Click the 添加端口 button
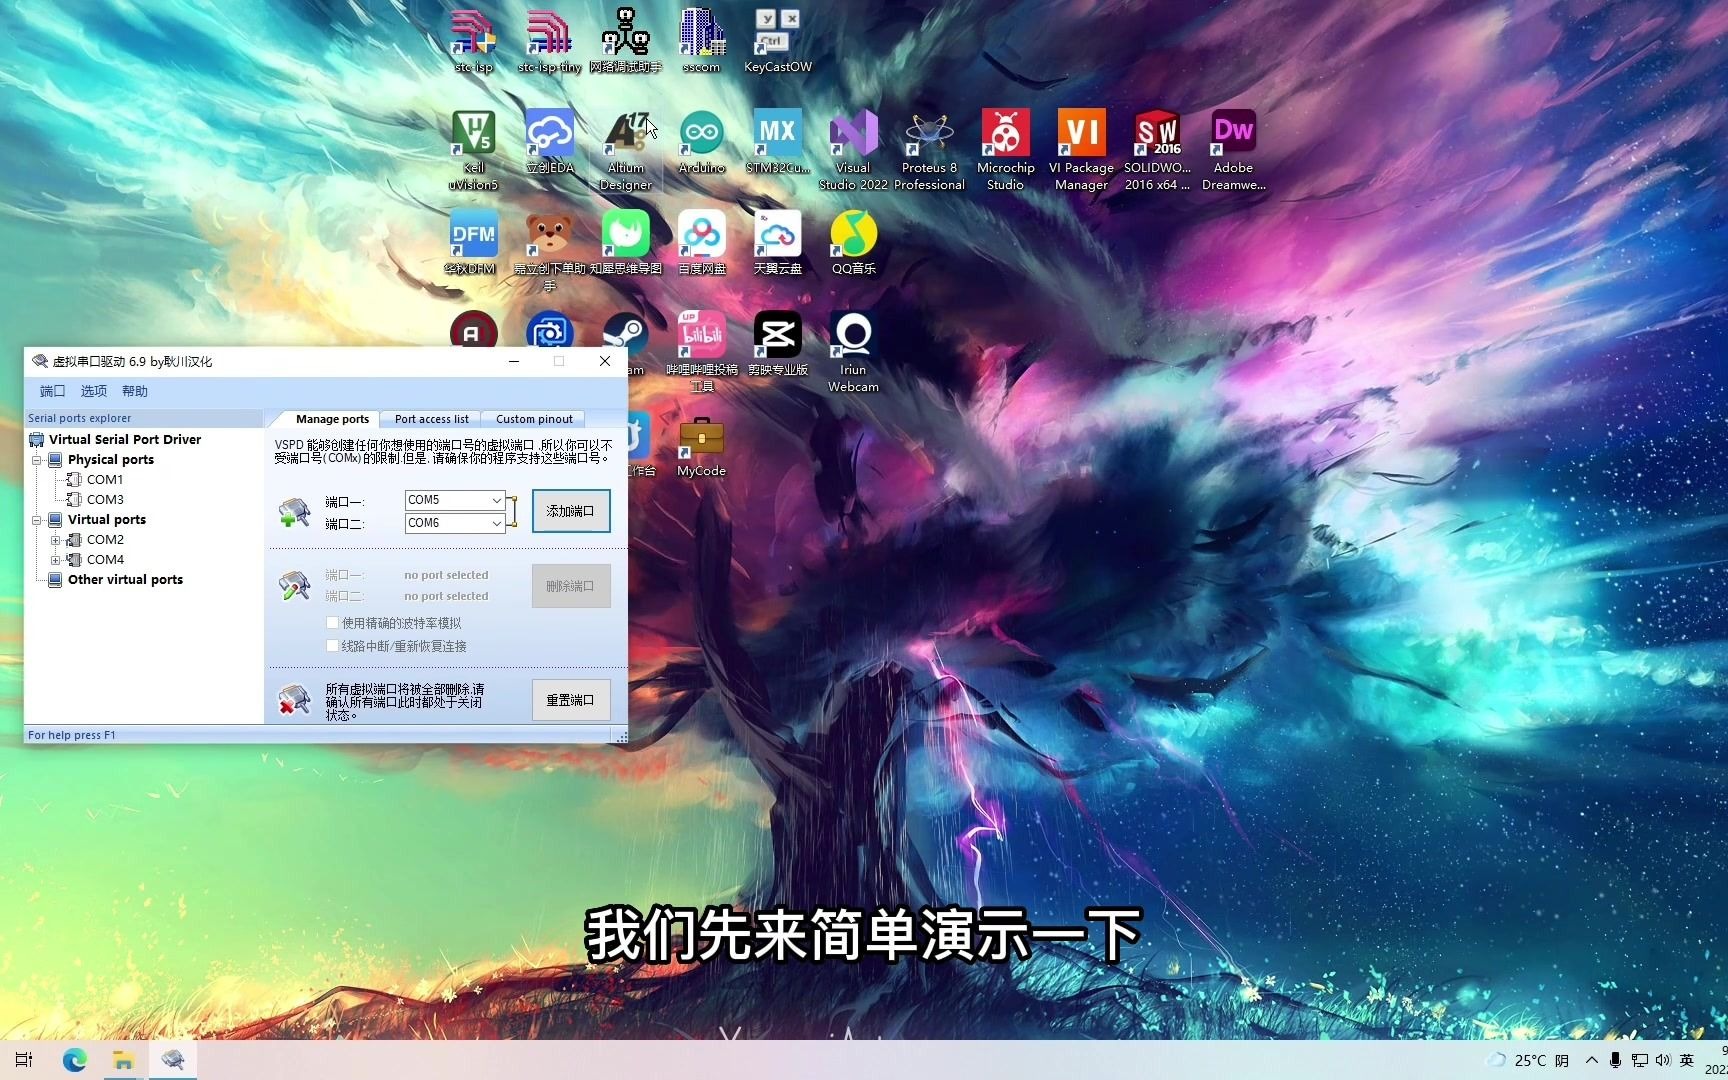The width and height of the screenshot is (1728, 1080). (571, 511)
